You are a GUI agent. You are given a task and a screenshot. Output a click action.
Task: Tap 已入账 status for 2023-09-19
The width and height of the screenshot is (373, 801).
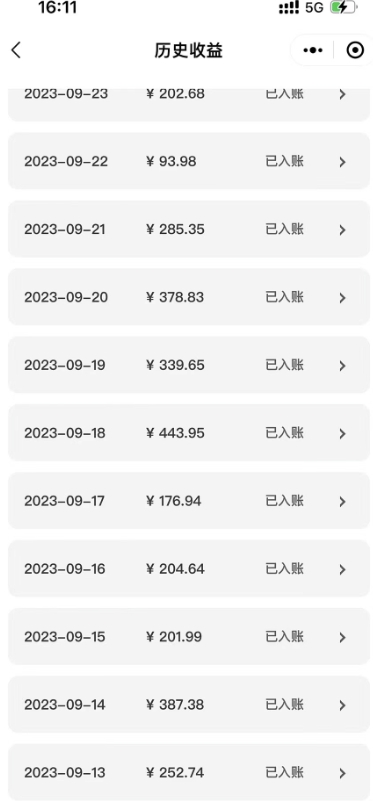tap(285, 365)
